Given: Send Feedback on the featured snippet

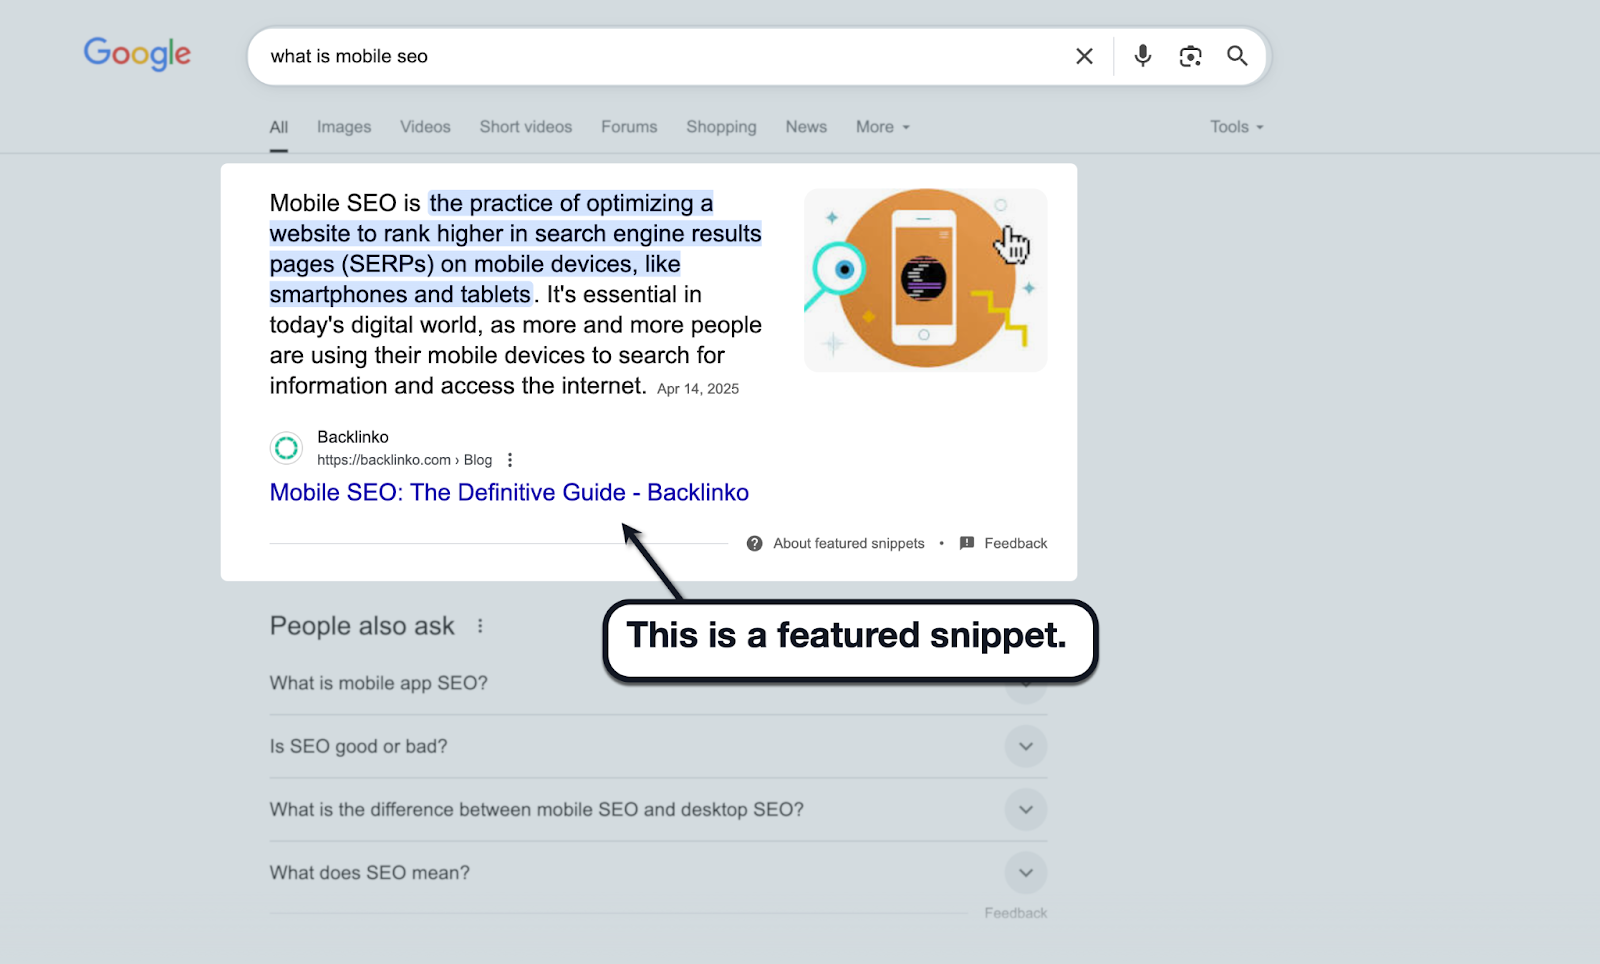Looking at the screenshot, I should (x=1016, y=543).
